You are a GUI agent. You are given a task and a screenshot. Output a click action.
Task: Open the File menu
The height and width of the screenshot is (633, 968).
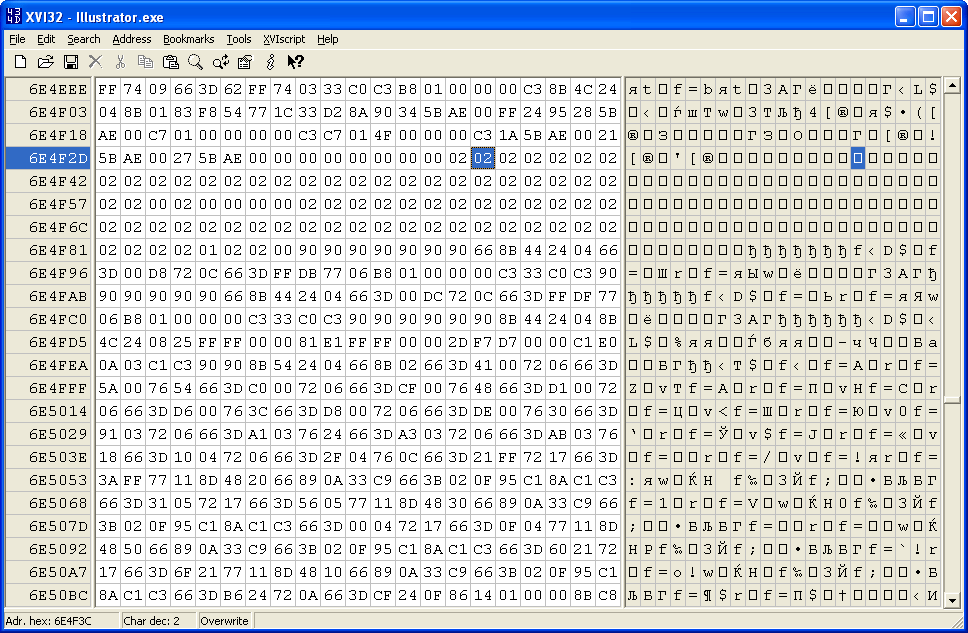pos(17,39)
